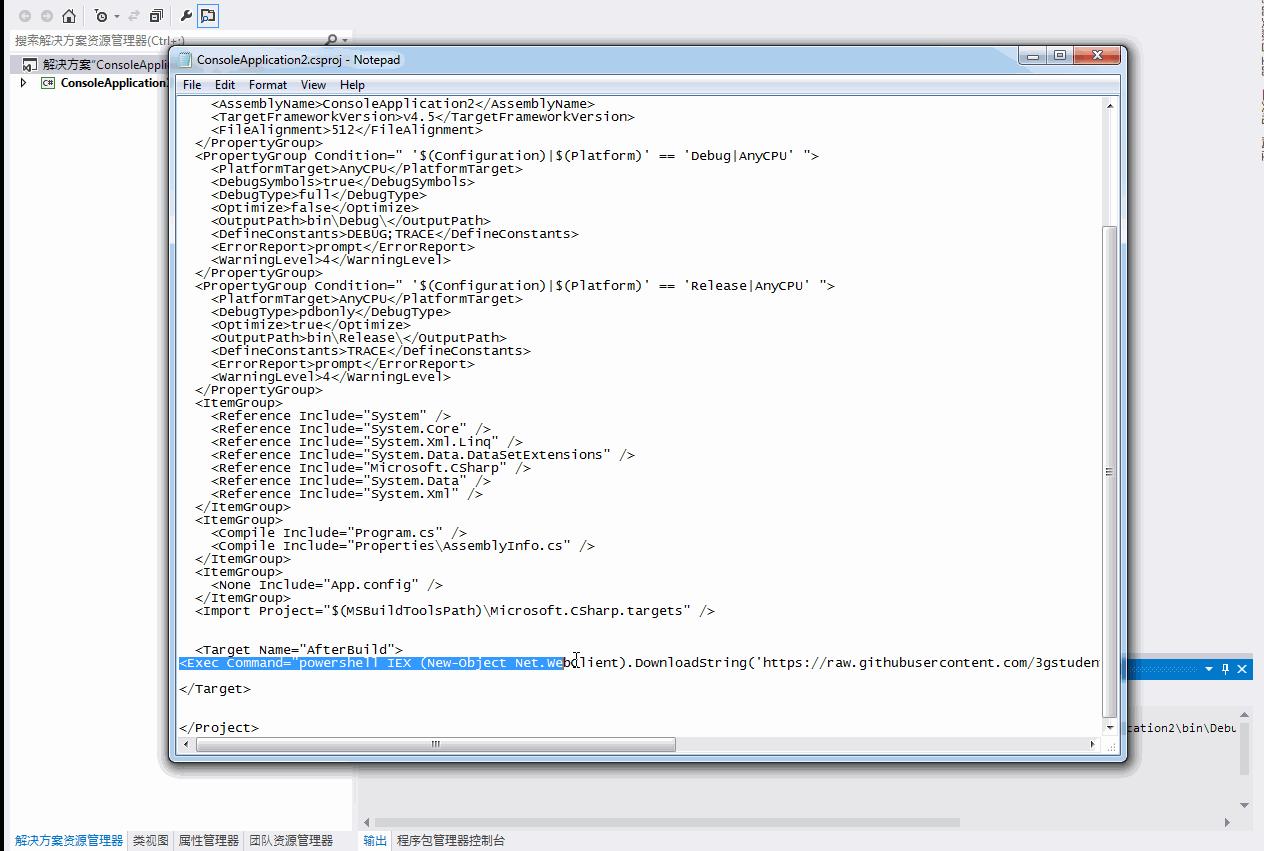Toggle auto-hide pin on the Output panel
The width and height of the screenshot is (1264, 851).
click(x=1225, y=669)
